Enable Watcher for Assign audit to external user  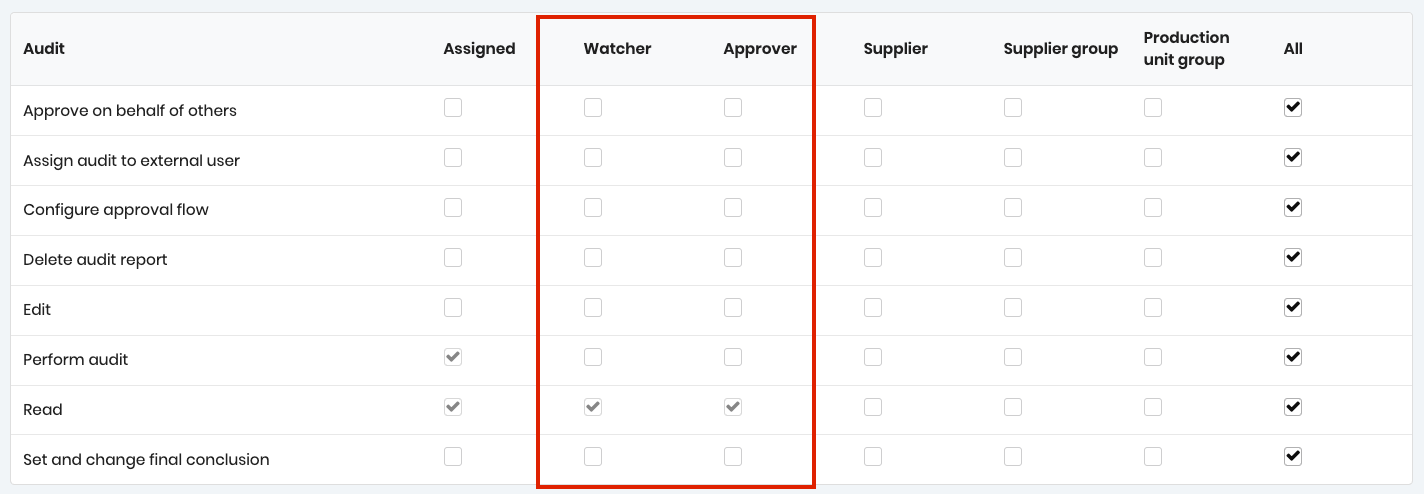[x=593, y=157]
